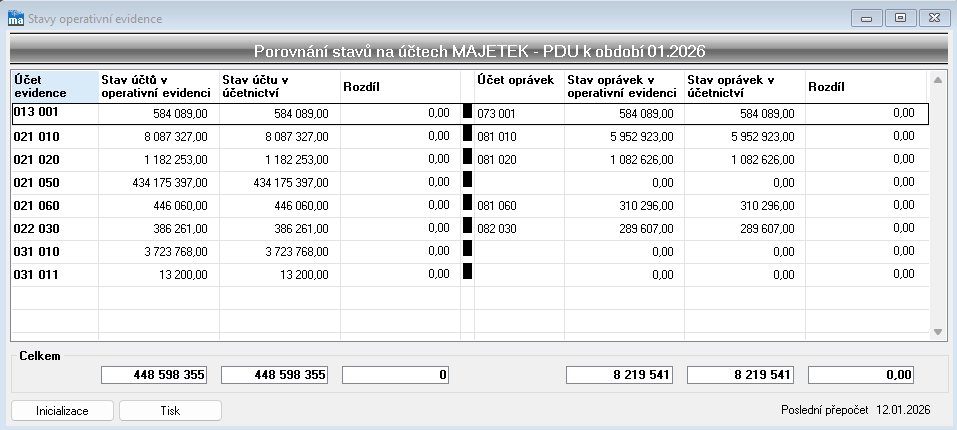Viewport: 957px width, 430px height.
Task: Click the 310 296,00 oprávek operativní cell
Action: [x=624, y=206]
